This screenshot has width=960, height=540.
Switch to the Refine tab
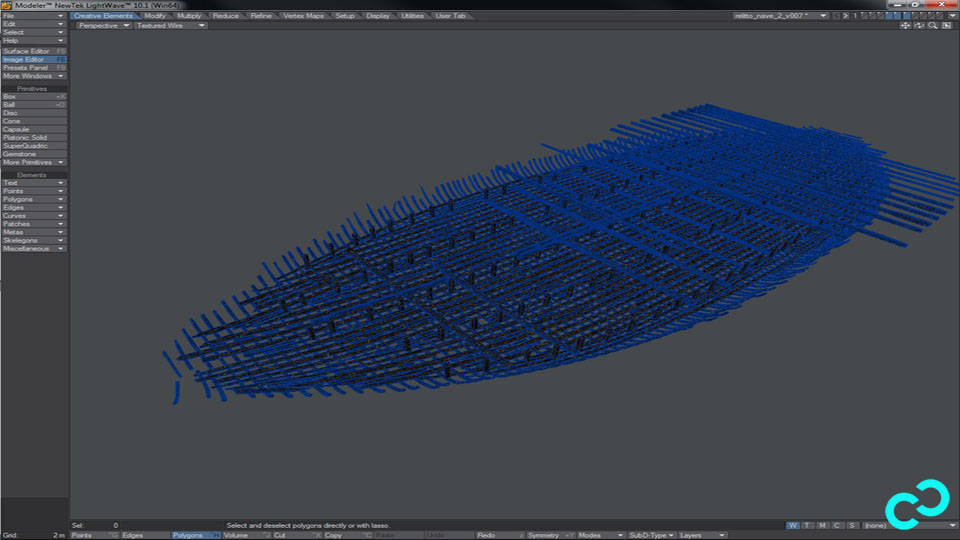261,16
